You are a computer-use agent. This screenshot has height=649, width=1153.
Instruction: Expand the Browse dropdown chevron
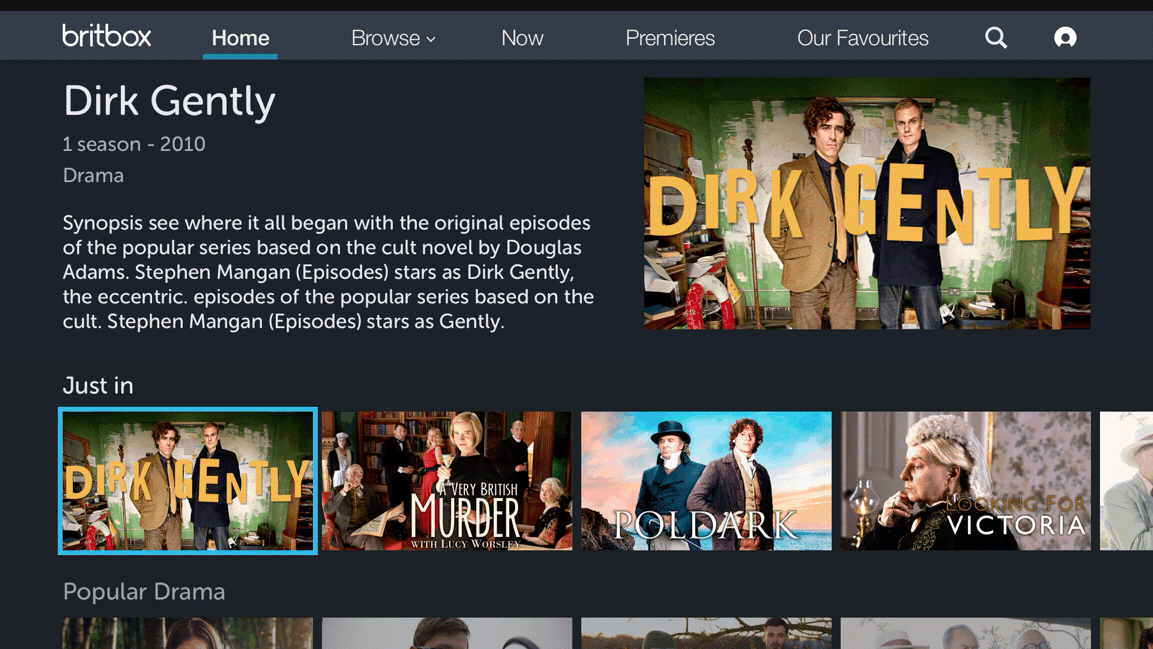point(431,40)
